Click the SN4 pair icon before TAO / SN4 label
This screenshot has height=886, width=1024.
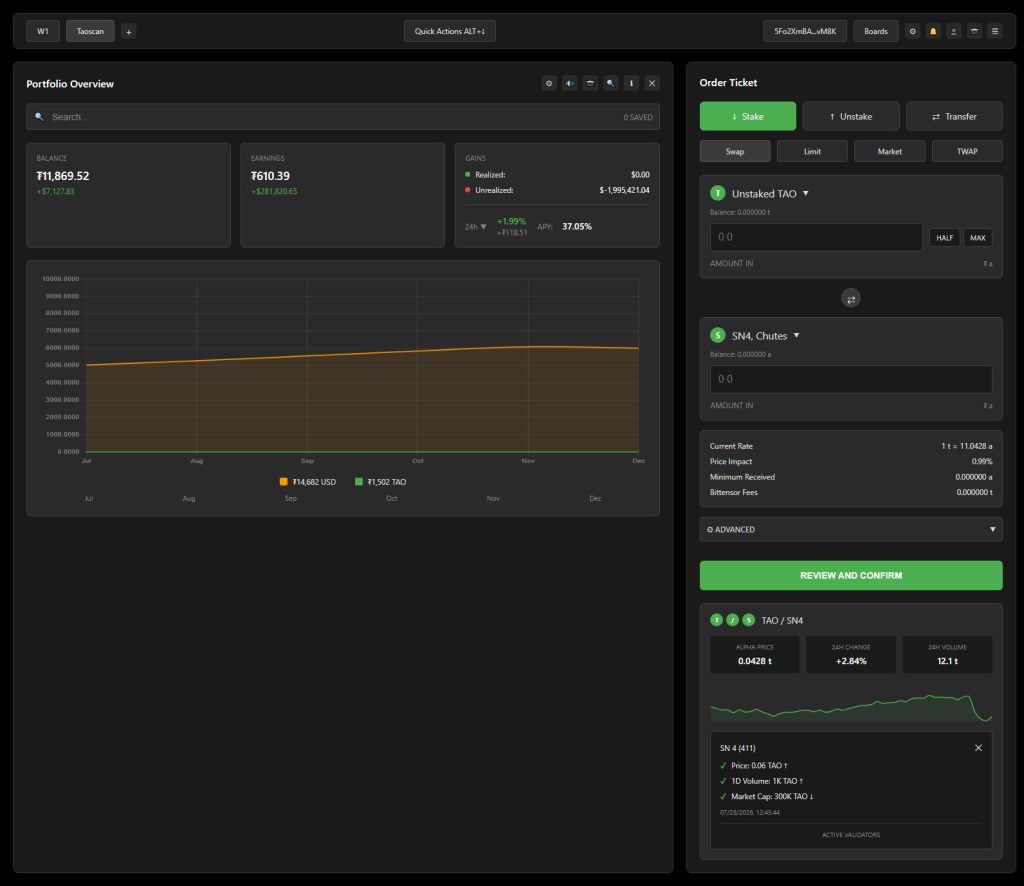748,620
